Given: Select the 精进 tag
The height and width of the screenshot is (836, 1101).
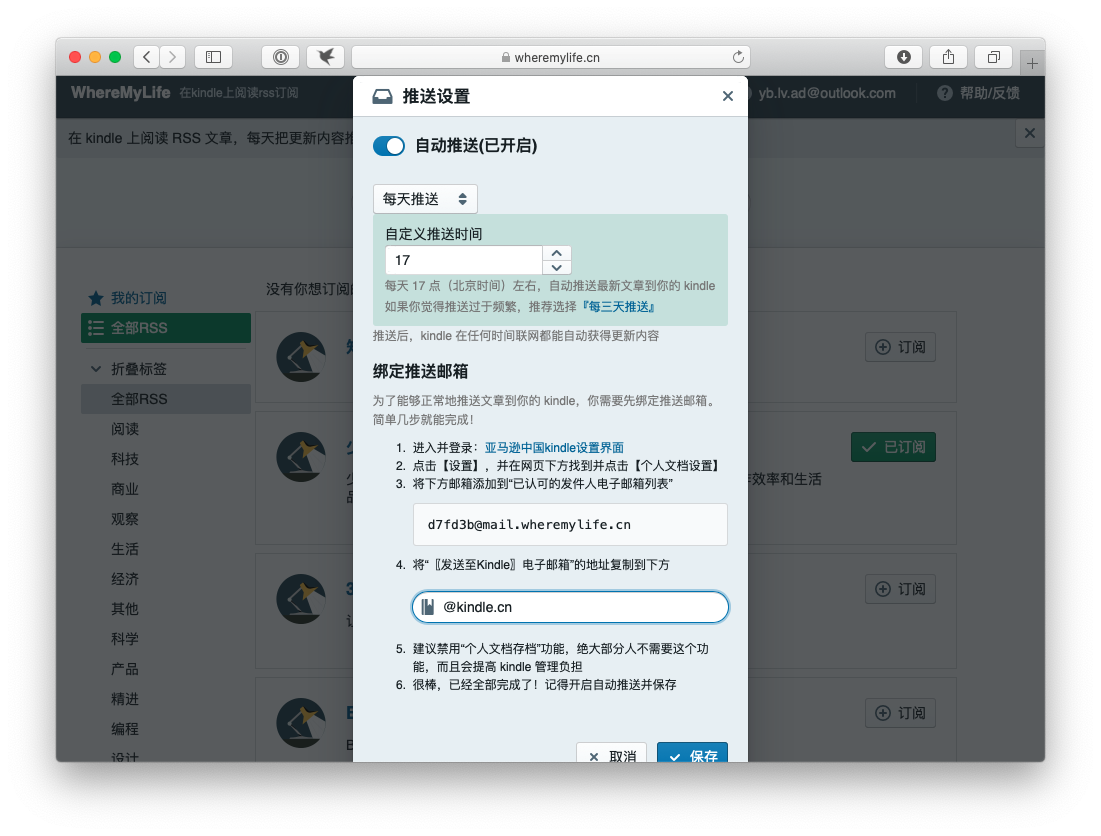Looking at the screenshot, I should [x=125, y=699].
